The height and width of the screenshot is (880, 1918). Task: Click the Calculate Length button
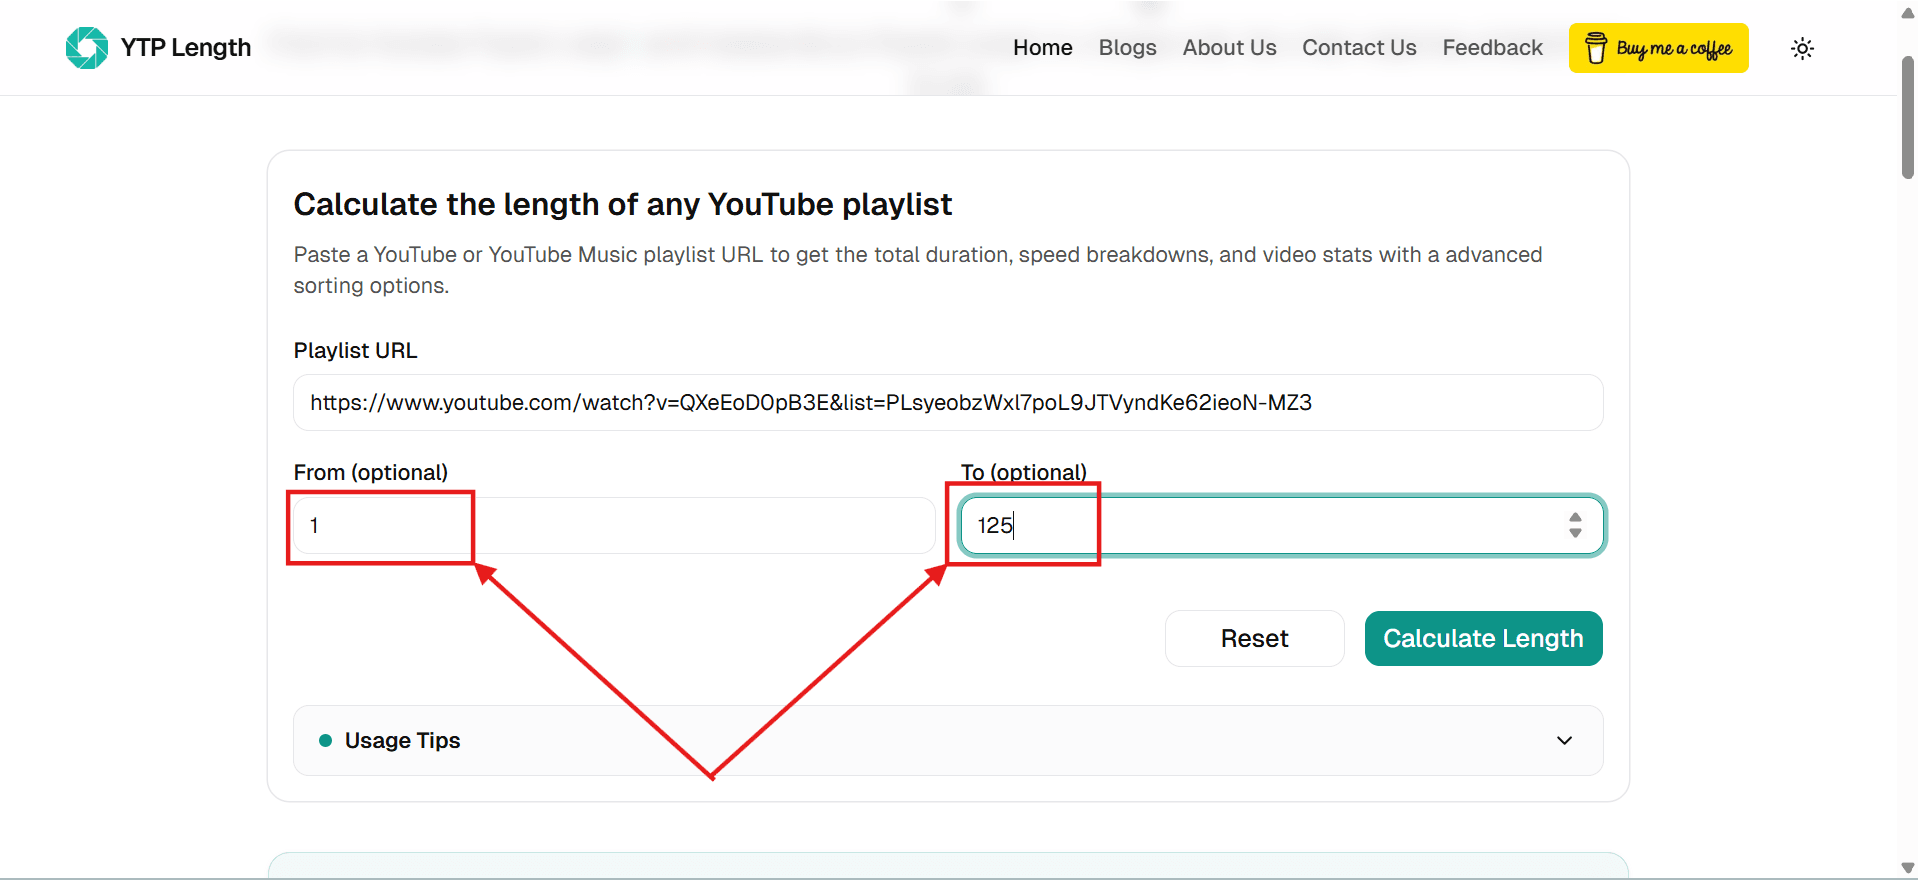coord(1483,638)
